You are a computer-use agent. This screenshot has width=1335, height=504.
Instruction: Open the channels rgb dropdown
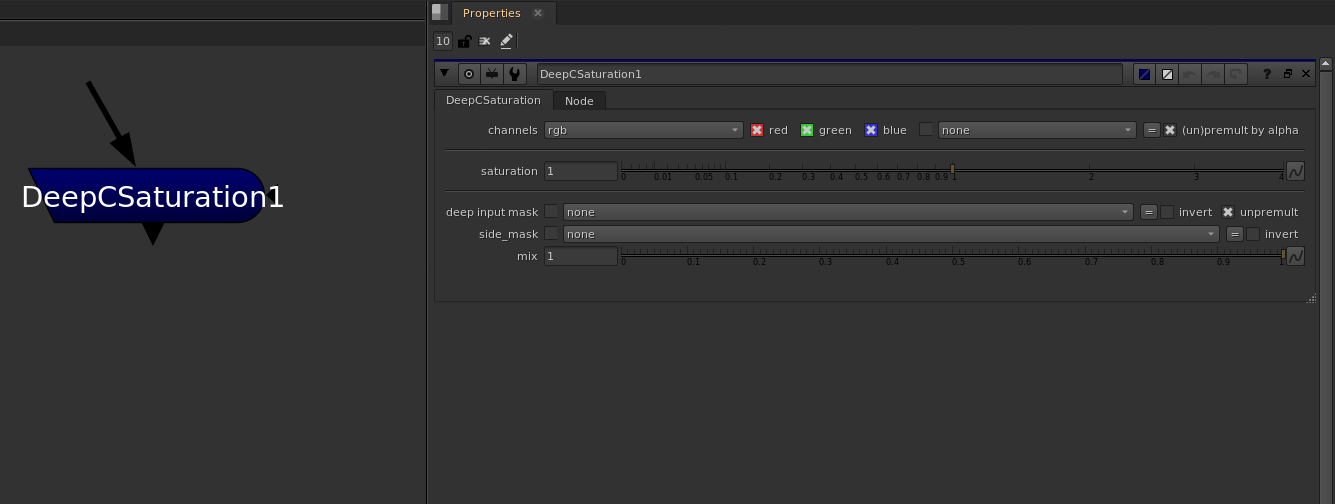pos(643,130)
